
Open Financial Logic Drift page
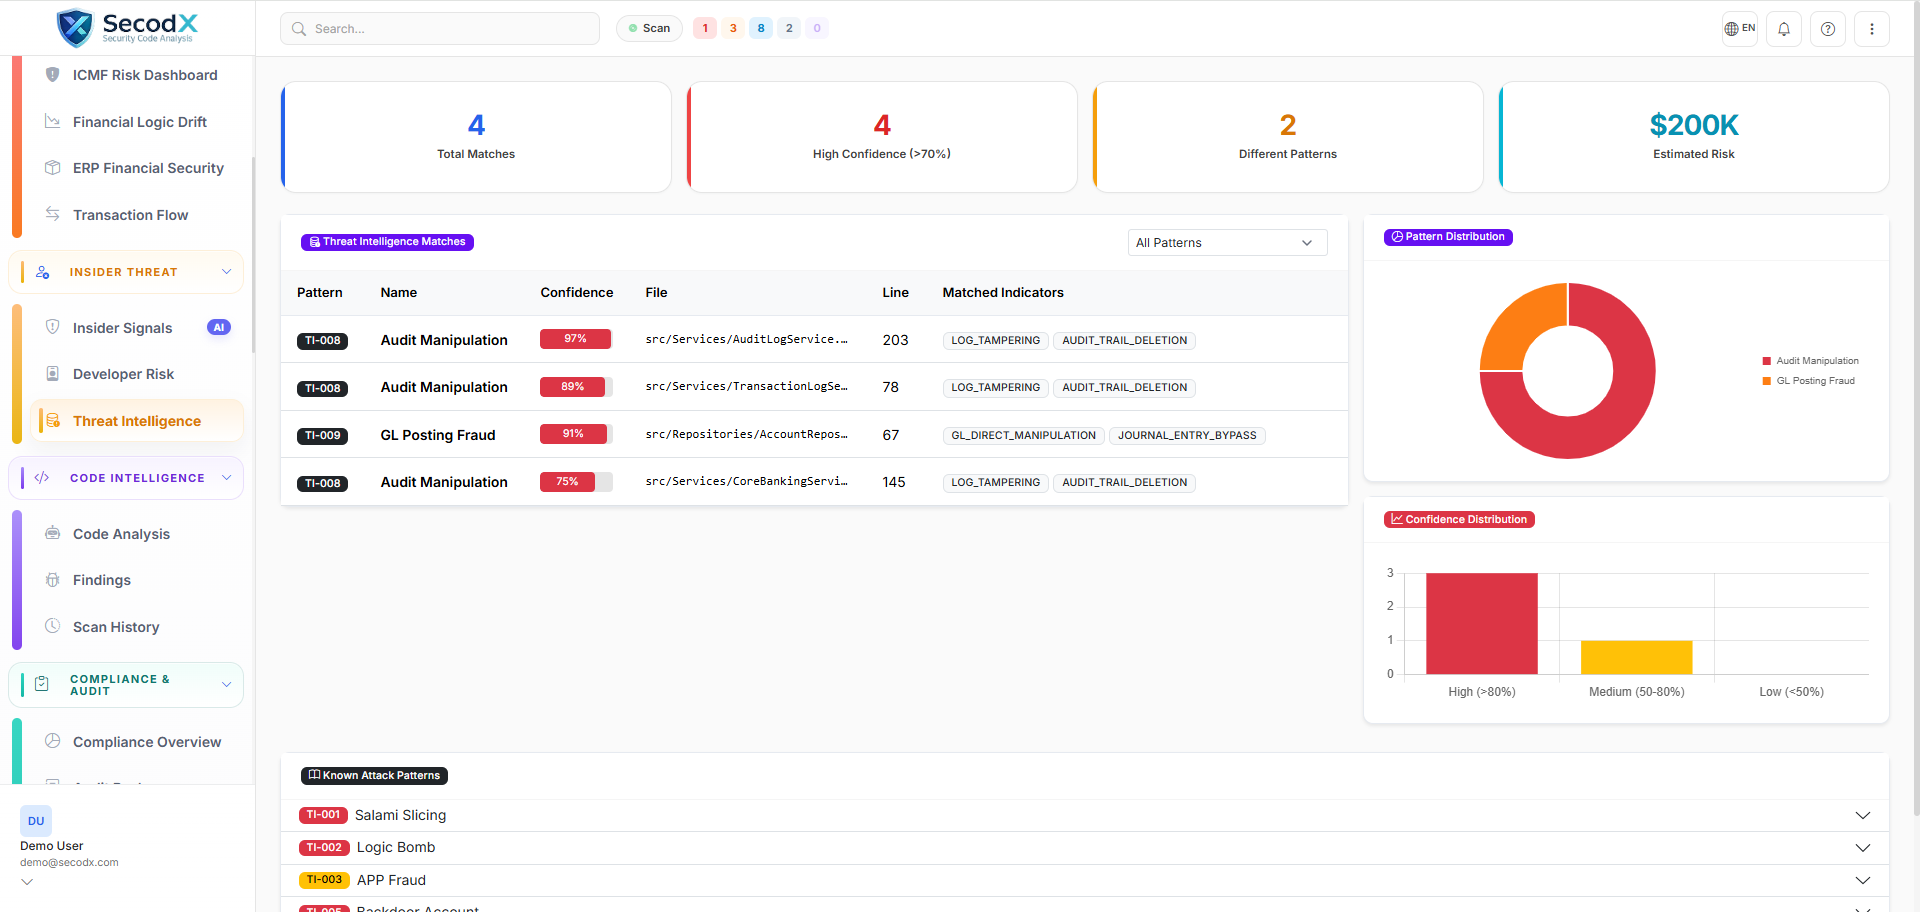click(x=139, y=122)
